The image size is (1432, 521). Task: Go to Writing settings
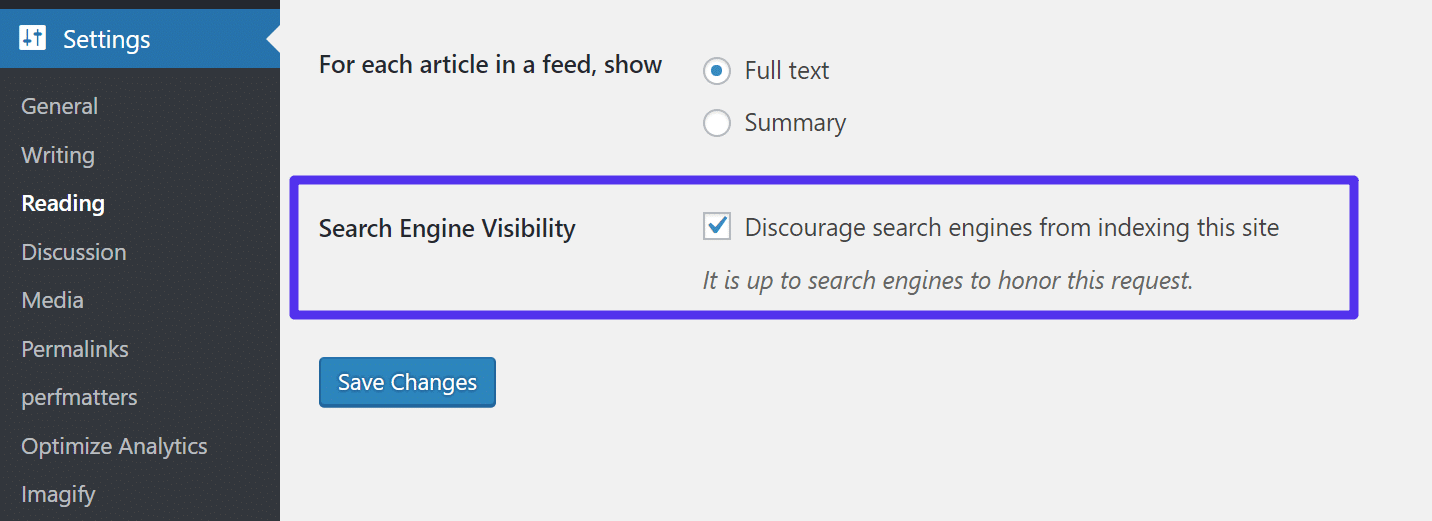[58, 155]
